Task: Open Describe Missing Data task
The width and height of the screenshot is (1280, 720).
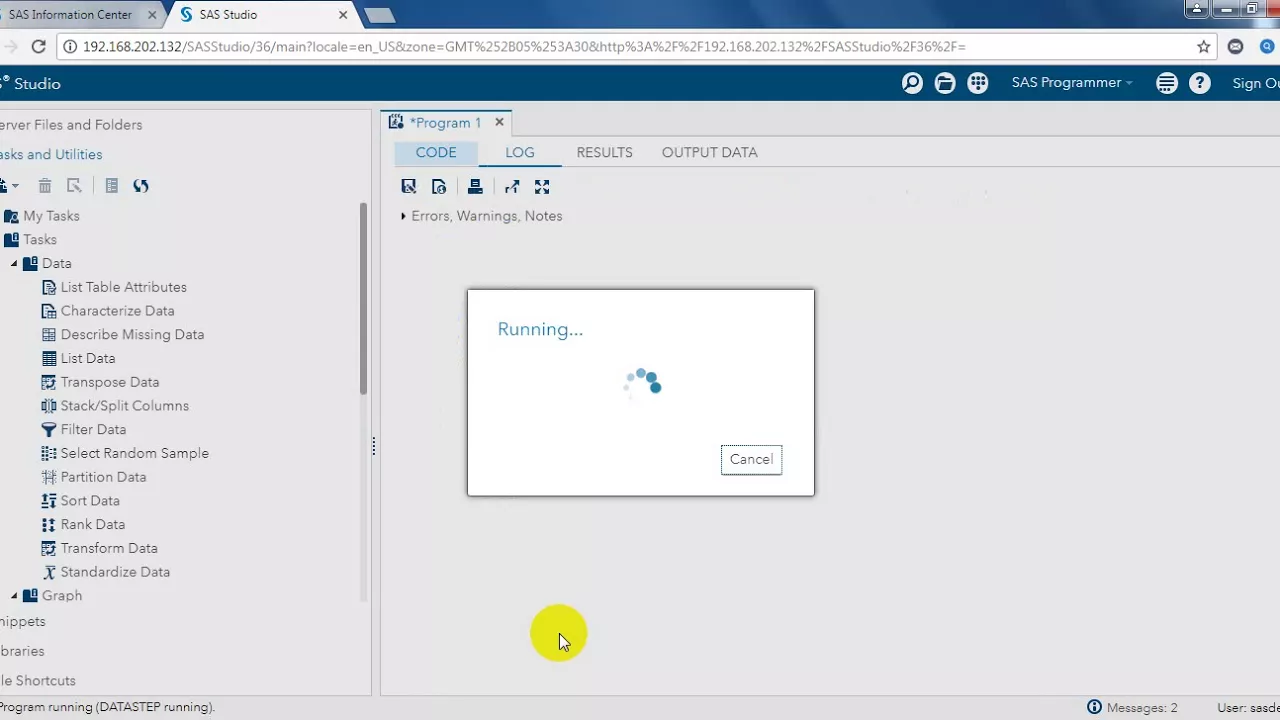Action: tap(123, 335)
